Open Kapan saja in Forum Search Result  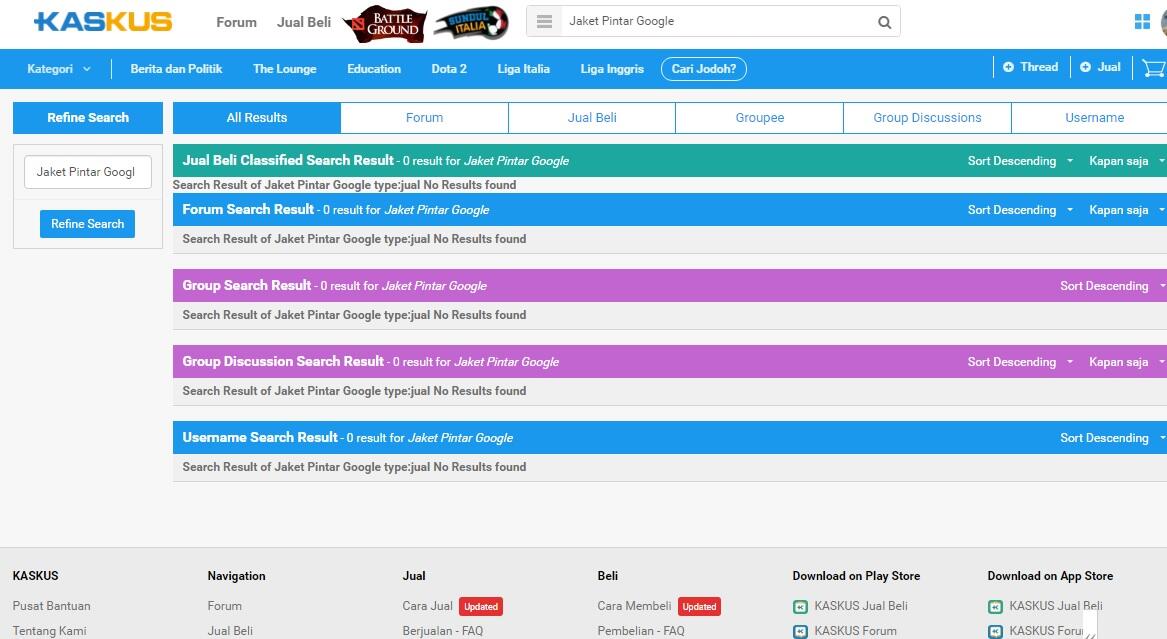coord(1127,210)
